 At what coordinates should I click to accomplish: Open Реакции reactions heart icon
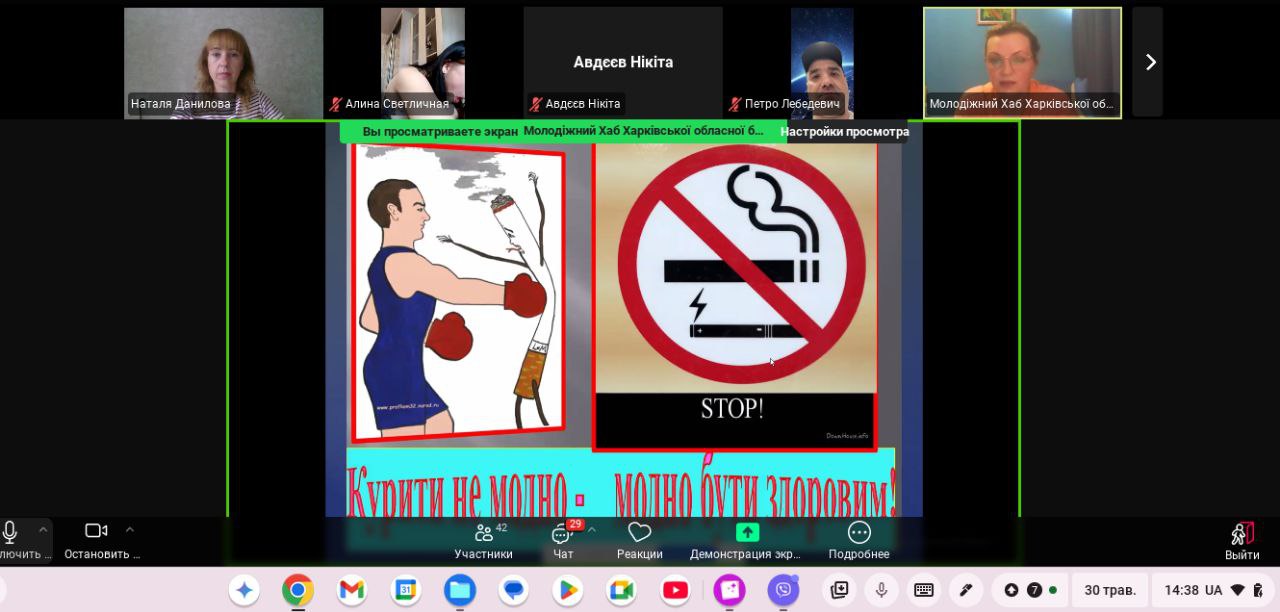[640, 540]
